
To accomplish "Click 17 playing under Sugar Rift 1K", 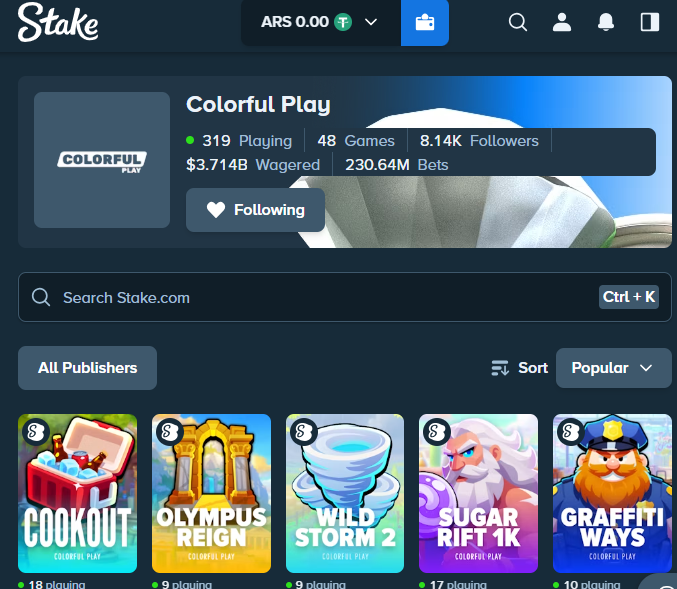I will [453, 584].
